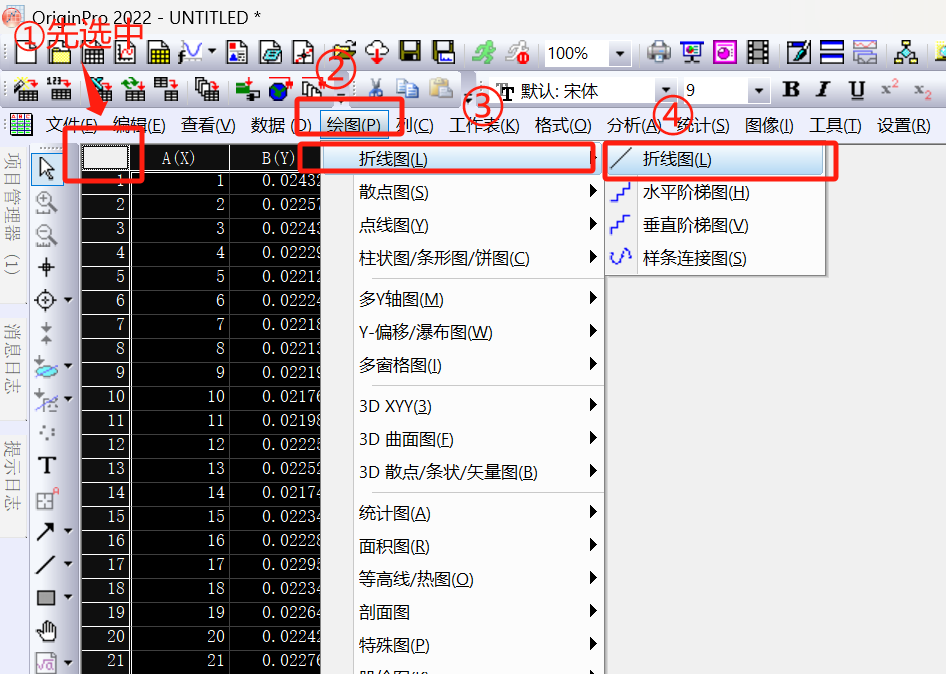Click the Print icon

coord(659,52)
